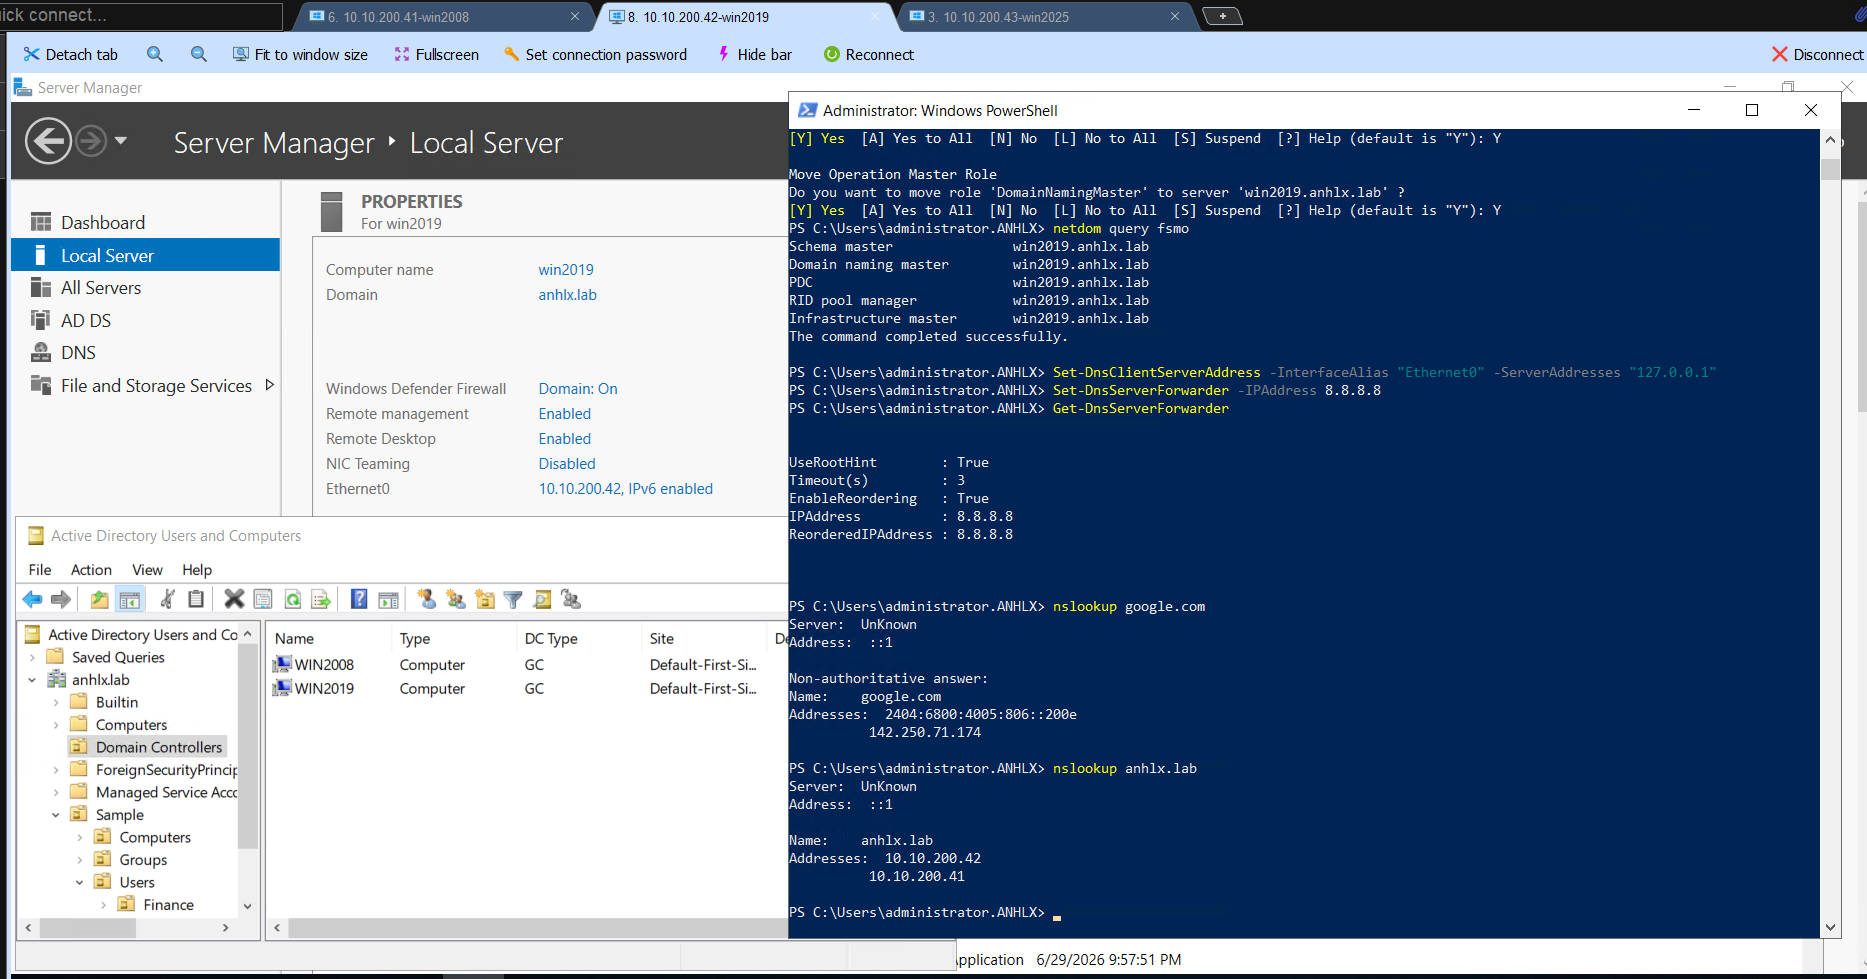Image resolution: width=1867 pixels, height=979 pixels.
Task: Expand the ForeignSecurityPrincipals node
Action: (56, 770)
